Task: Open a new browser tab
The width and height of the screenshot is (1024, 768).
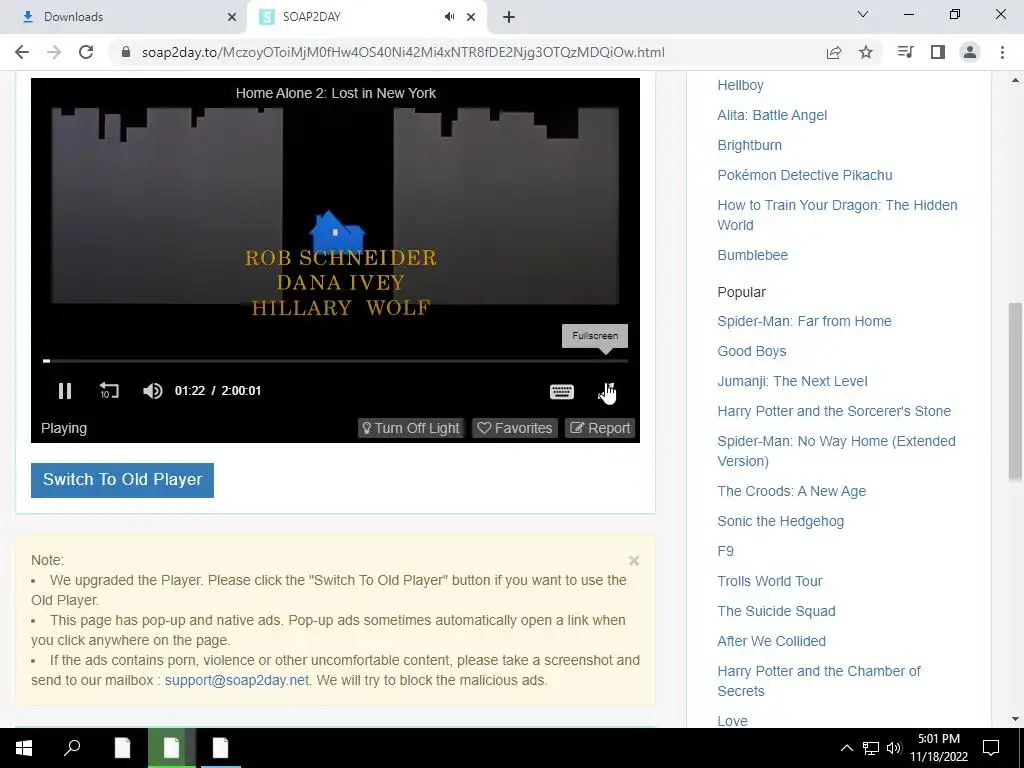Action: coord(509,17)
